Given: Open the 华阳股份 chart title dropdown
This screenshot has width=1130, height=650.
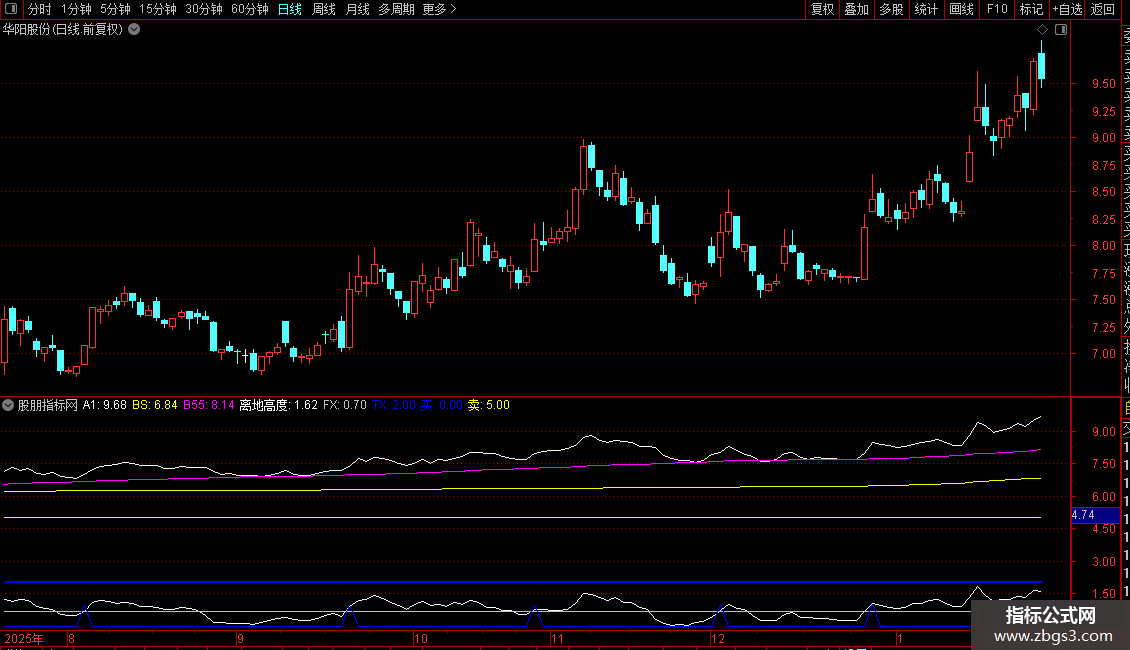Looking at the screenshot, I should (134, 30).
